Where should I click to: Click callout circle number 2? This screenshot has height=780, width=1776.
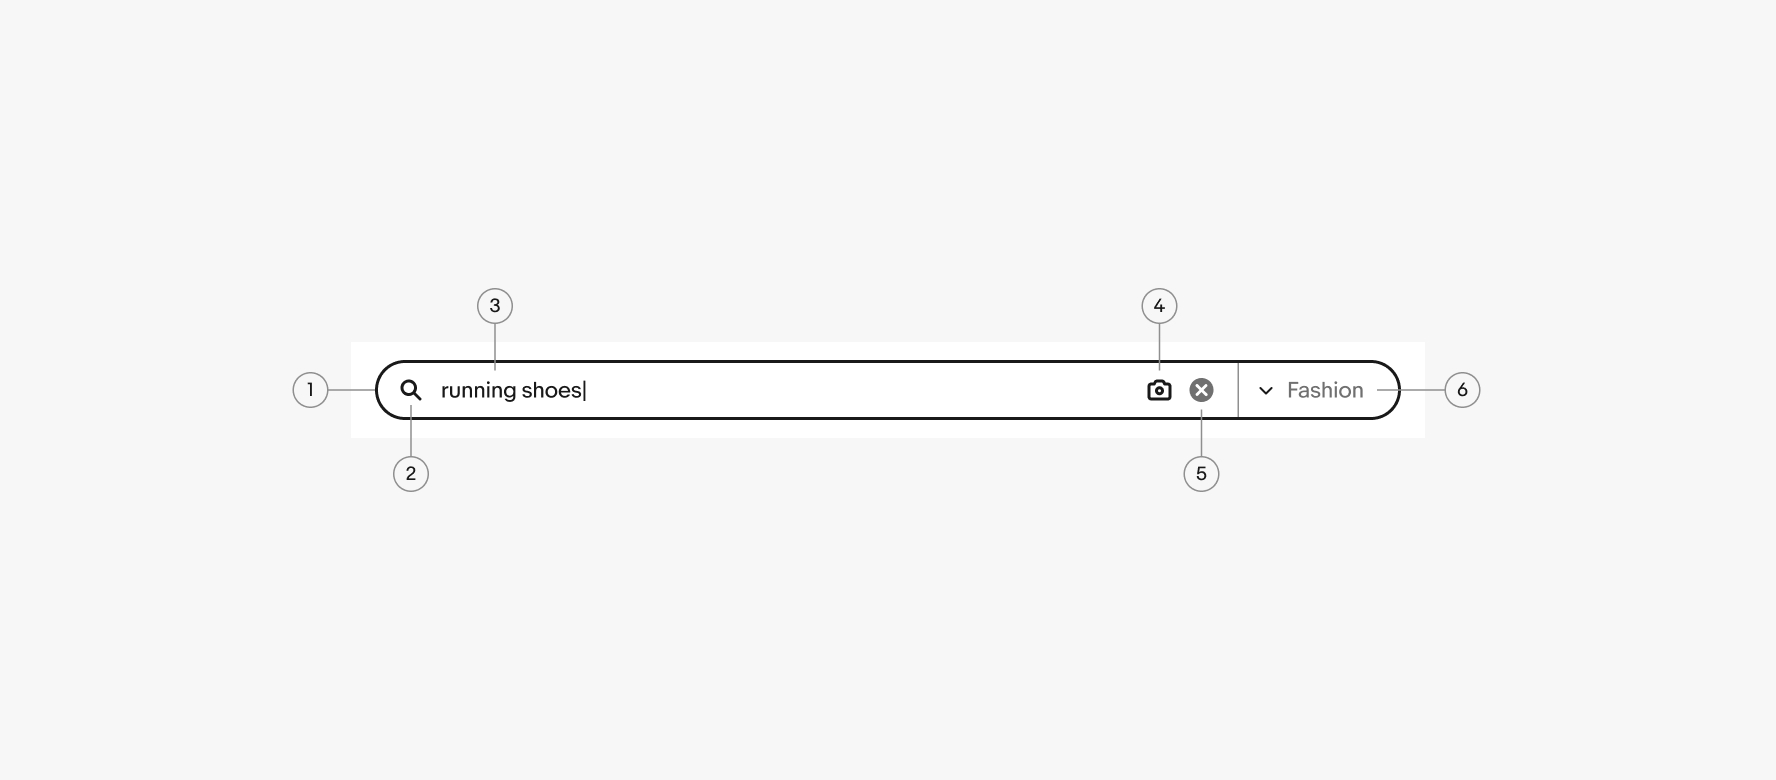pyautogui.click(x=411, y=474)
